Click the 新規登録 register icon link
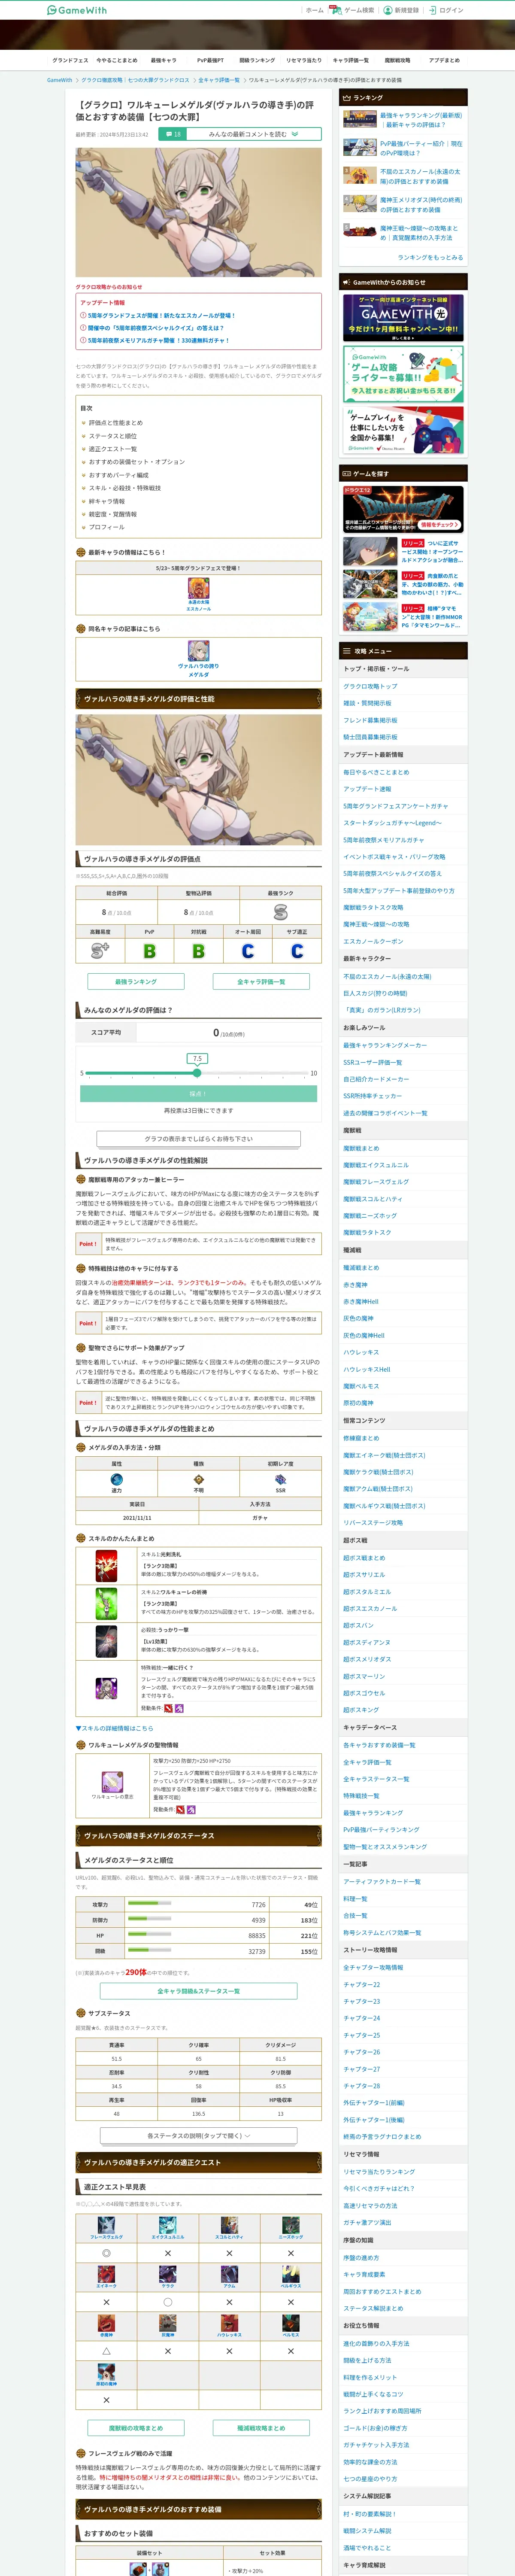515x2576 pixels. [x=401, y=10]
